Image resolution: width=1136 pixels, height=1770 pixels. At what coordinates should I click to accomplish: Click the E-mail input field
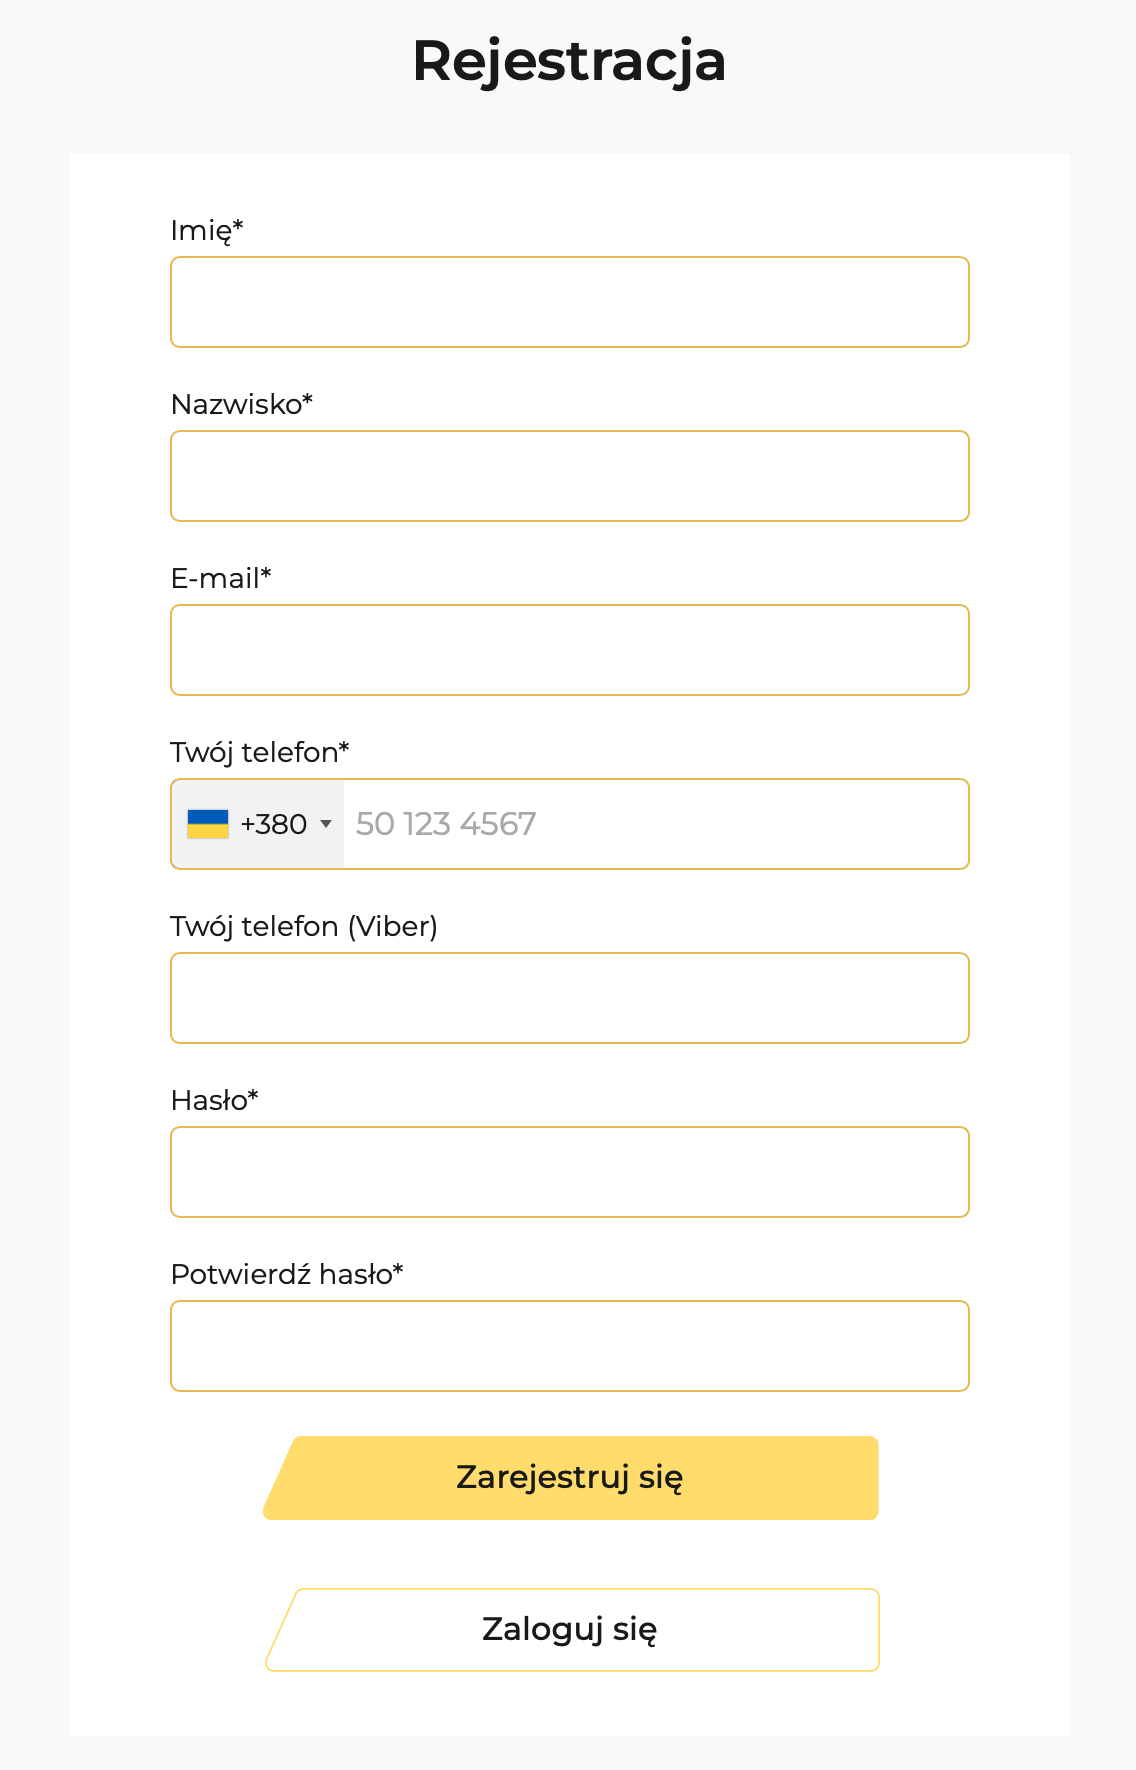coord(570,650)
